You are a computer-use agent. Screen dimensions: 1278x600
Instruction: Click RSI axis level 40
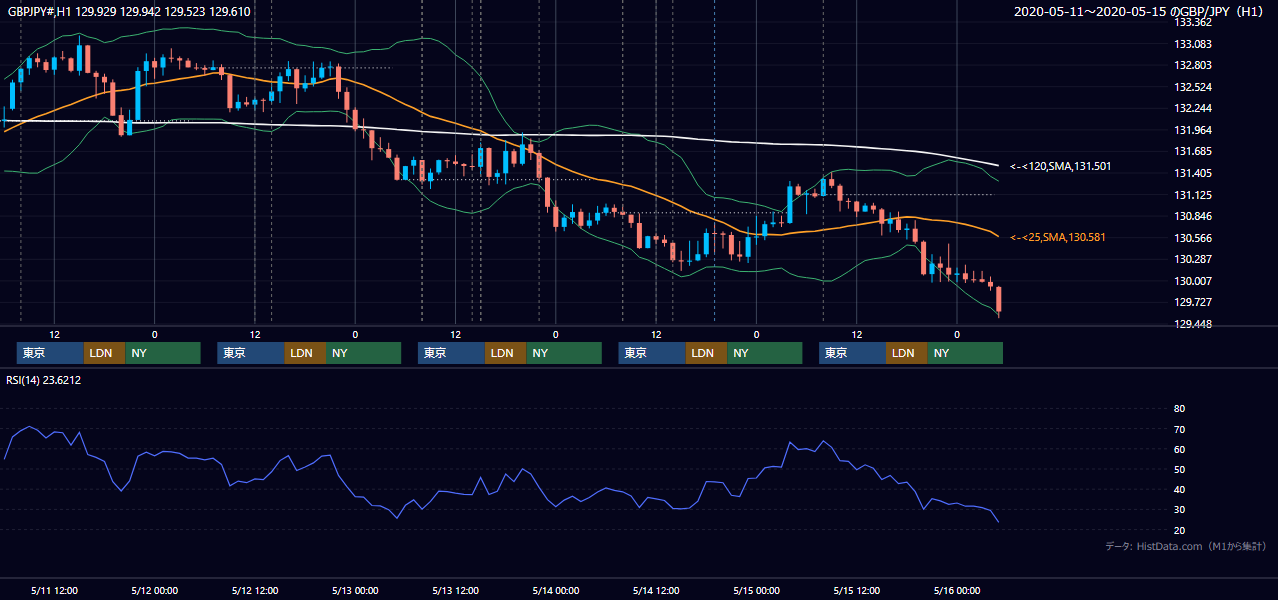pos(1179,489)
